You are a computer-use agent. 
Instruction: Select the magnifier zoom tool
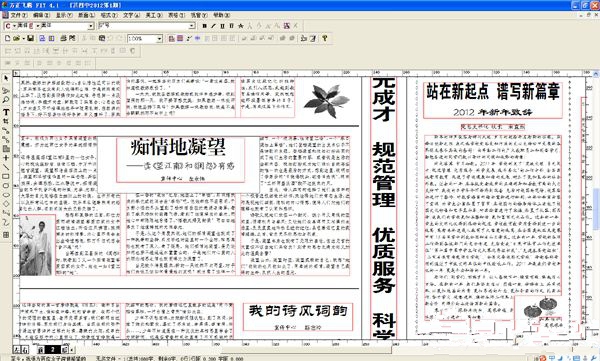pos(6,100)
